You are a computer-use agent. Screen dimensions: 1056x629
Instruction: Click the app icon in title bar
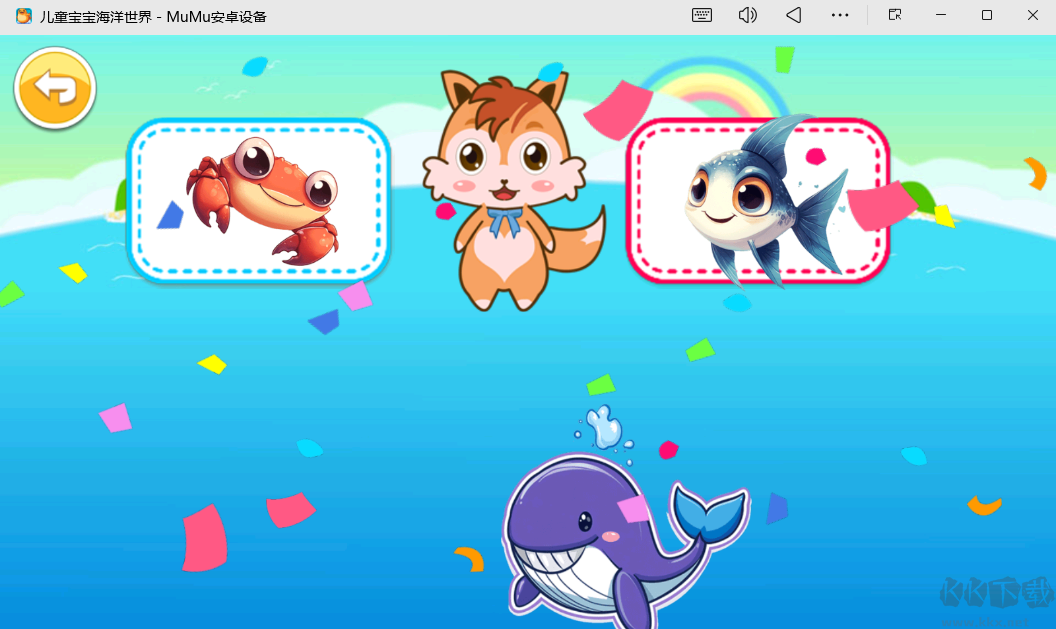click(23, 16)
